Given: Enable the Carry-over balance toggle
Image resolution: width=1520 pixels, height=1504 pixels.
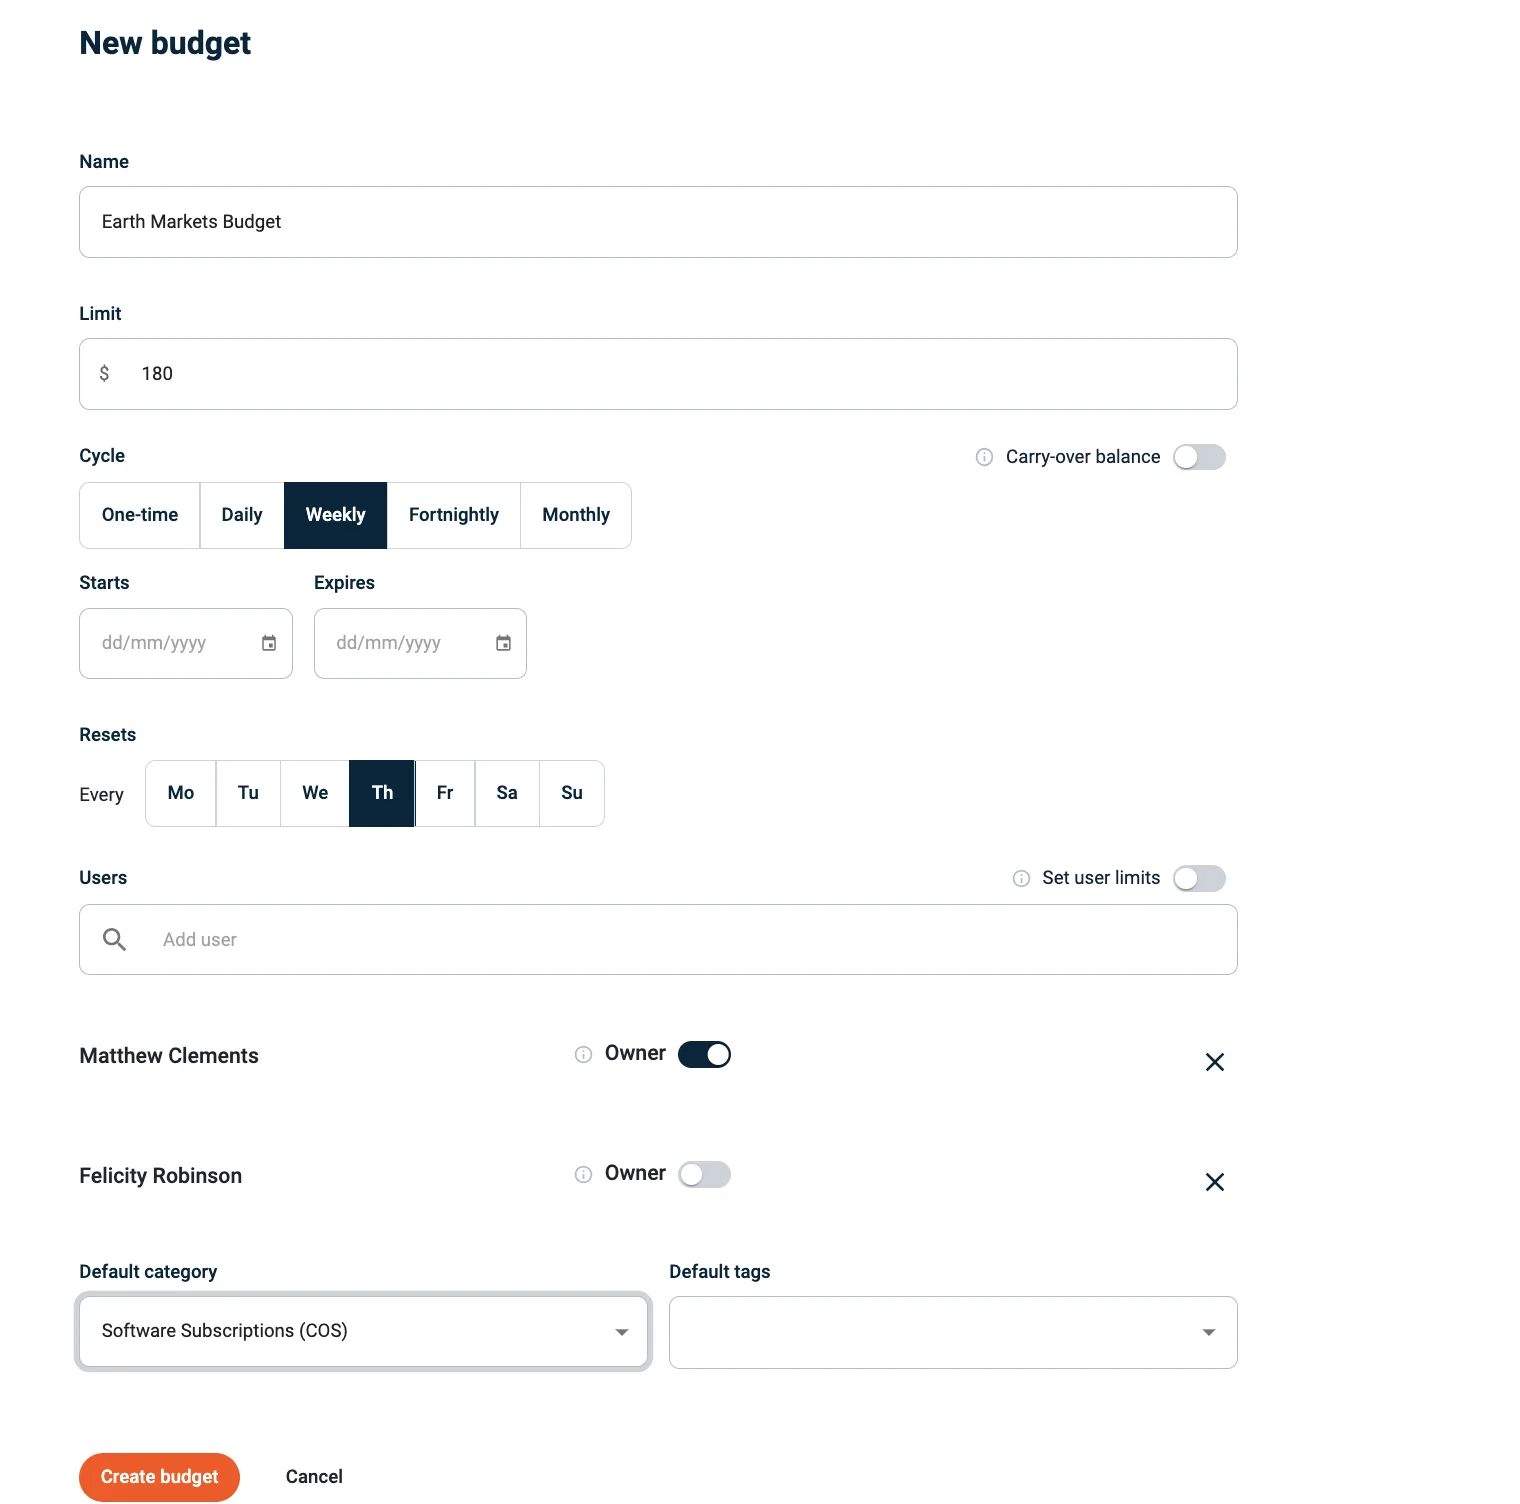Looking at the screenshot, I should coord(1199,456).
